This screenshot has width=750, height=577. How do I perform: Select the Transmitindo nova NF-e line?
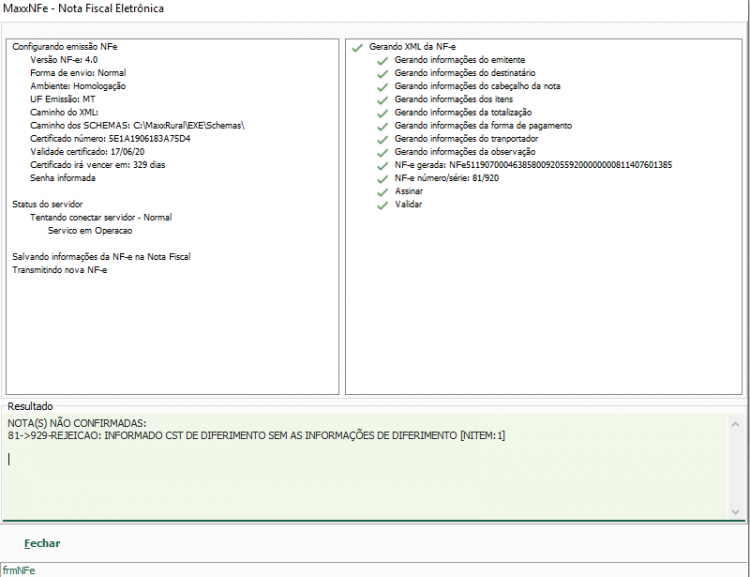pos(59,270)
